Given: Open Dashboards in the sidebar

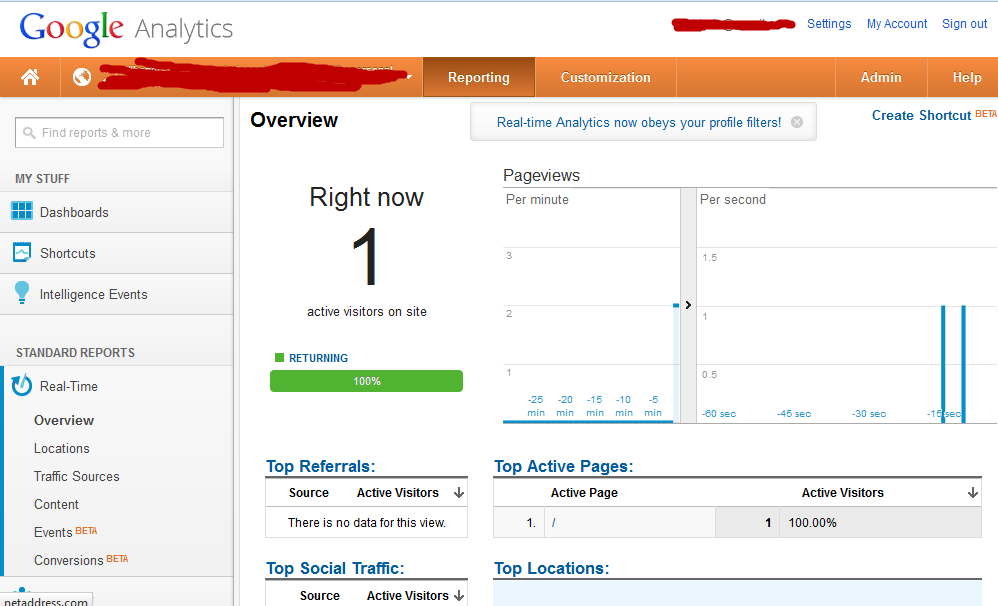Looking at the screenshot, I should (116, 212).
